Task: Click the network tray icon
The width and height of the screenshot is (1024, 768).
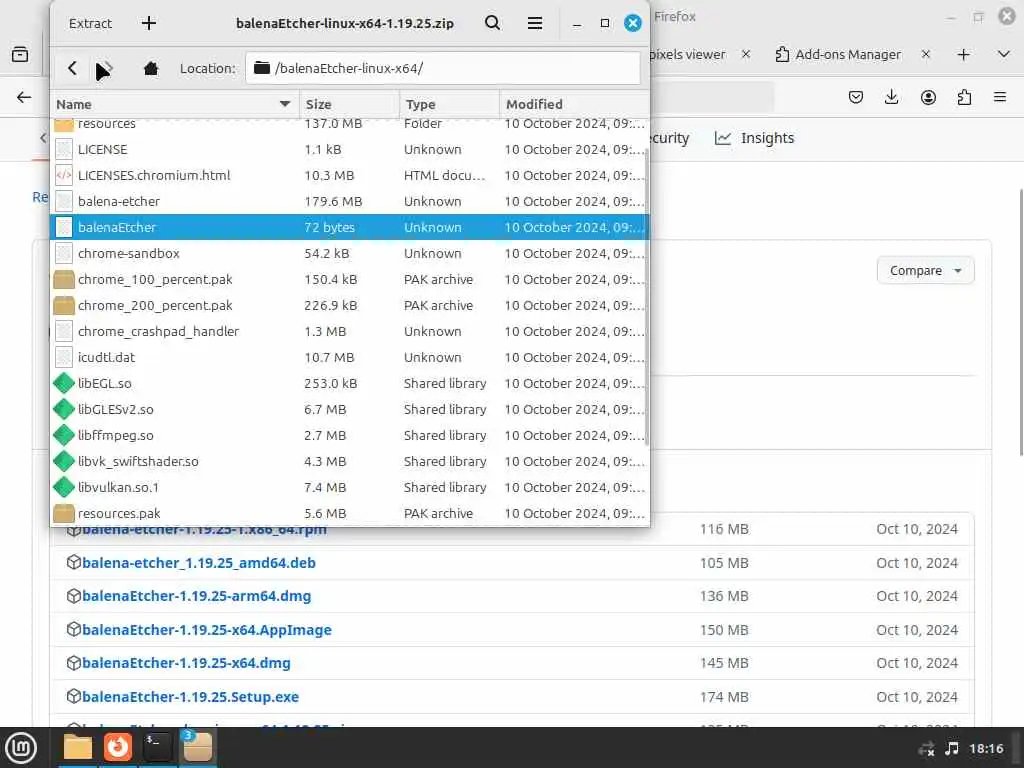Action: tap(927, 748)
